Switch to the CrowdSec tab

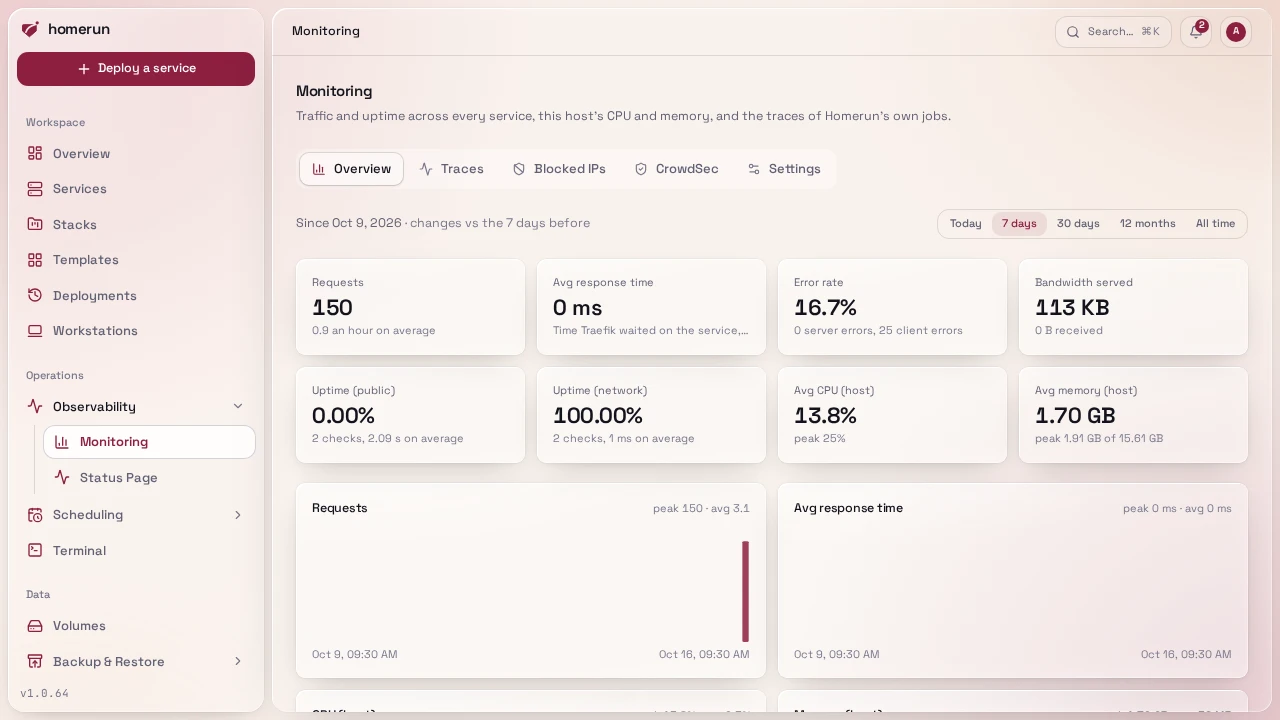coord(676,169)
